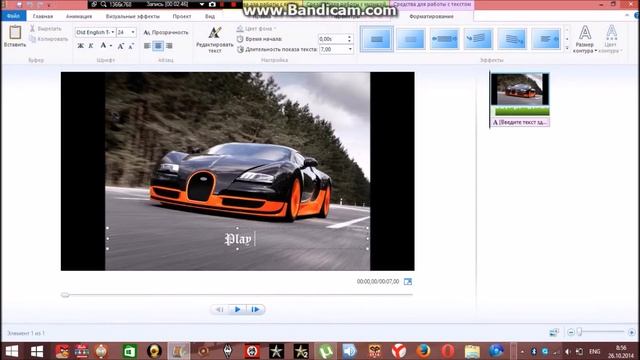Open Opera from the taskbar
Screen dimensions: 640x360
[x=447, y=351]
